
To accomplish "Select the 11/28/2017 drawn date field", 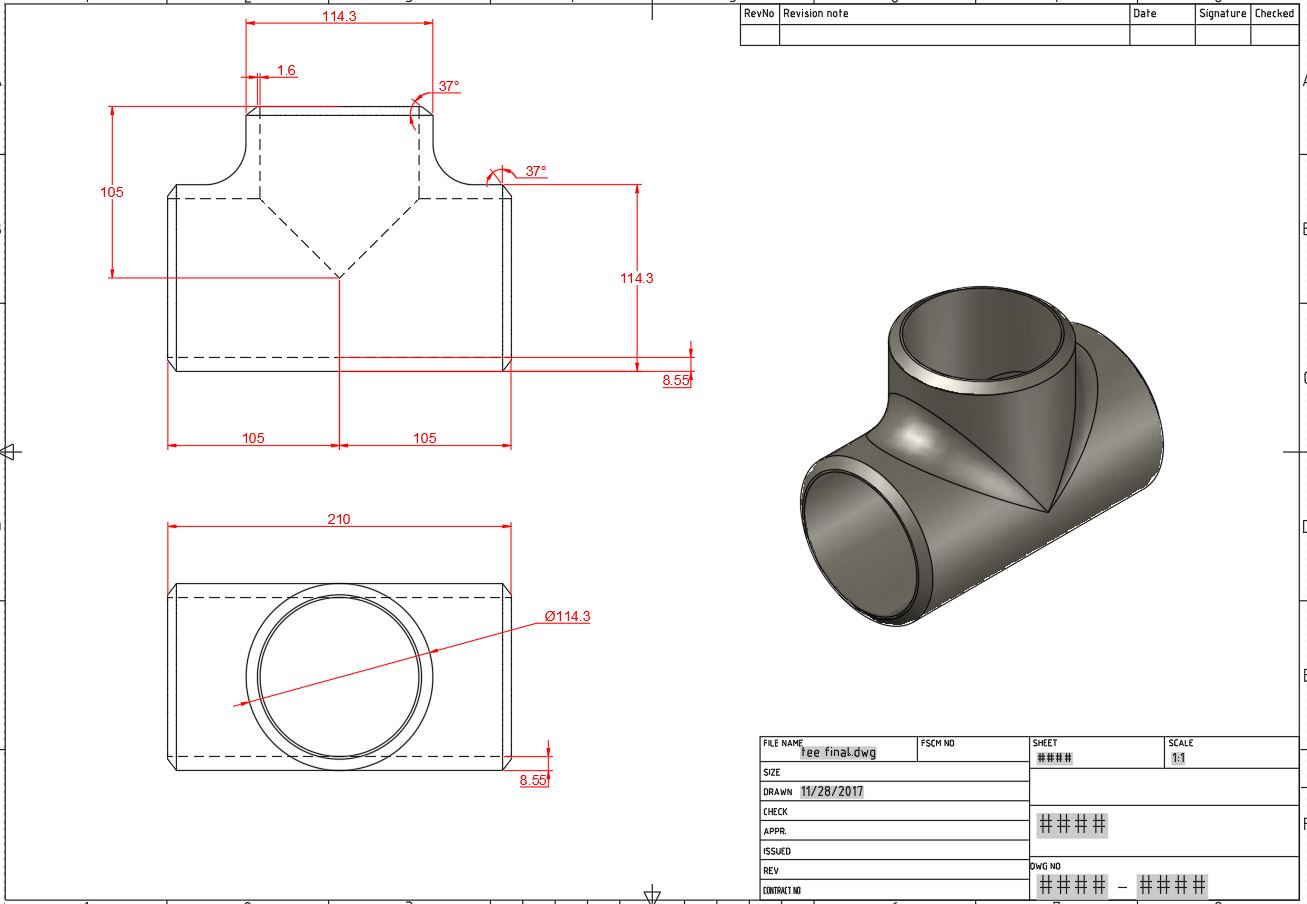I will point(832,792).
